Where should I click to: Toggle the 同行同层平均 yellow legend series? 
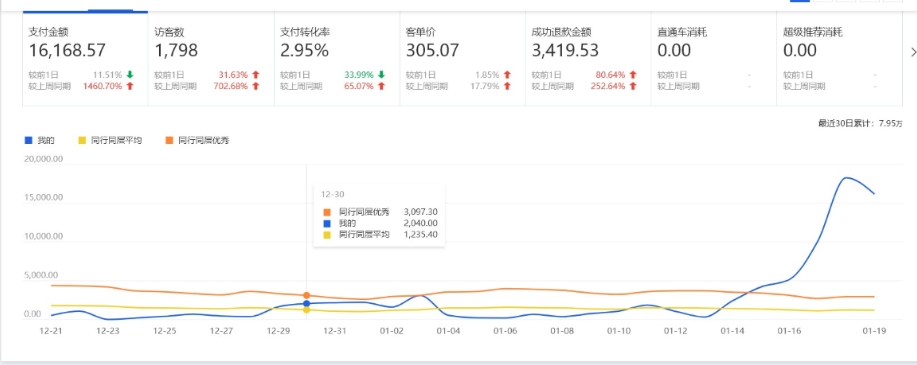[110, 140]
